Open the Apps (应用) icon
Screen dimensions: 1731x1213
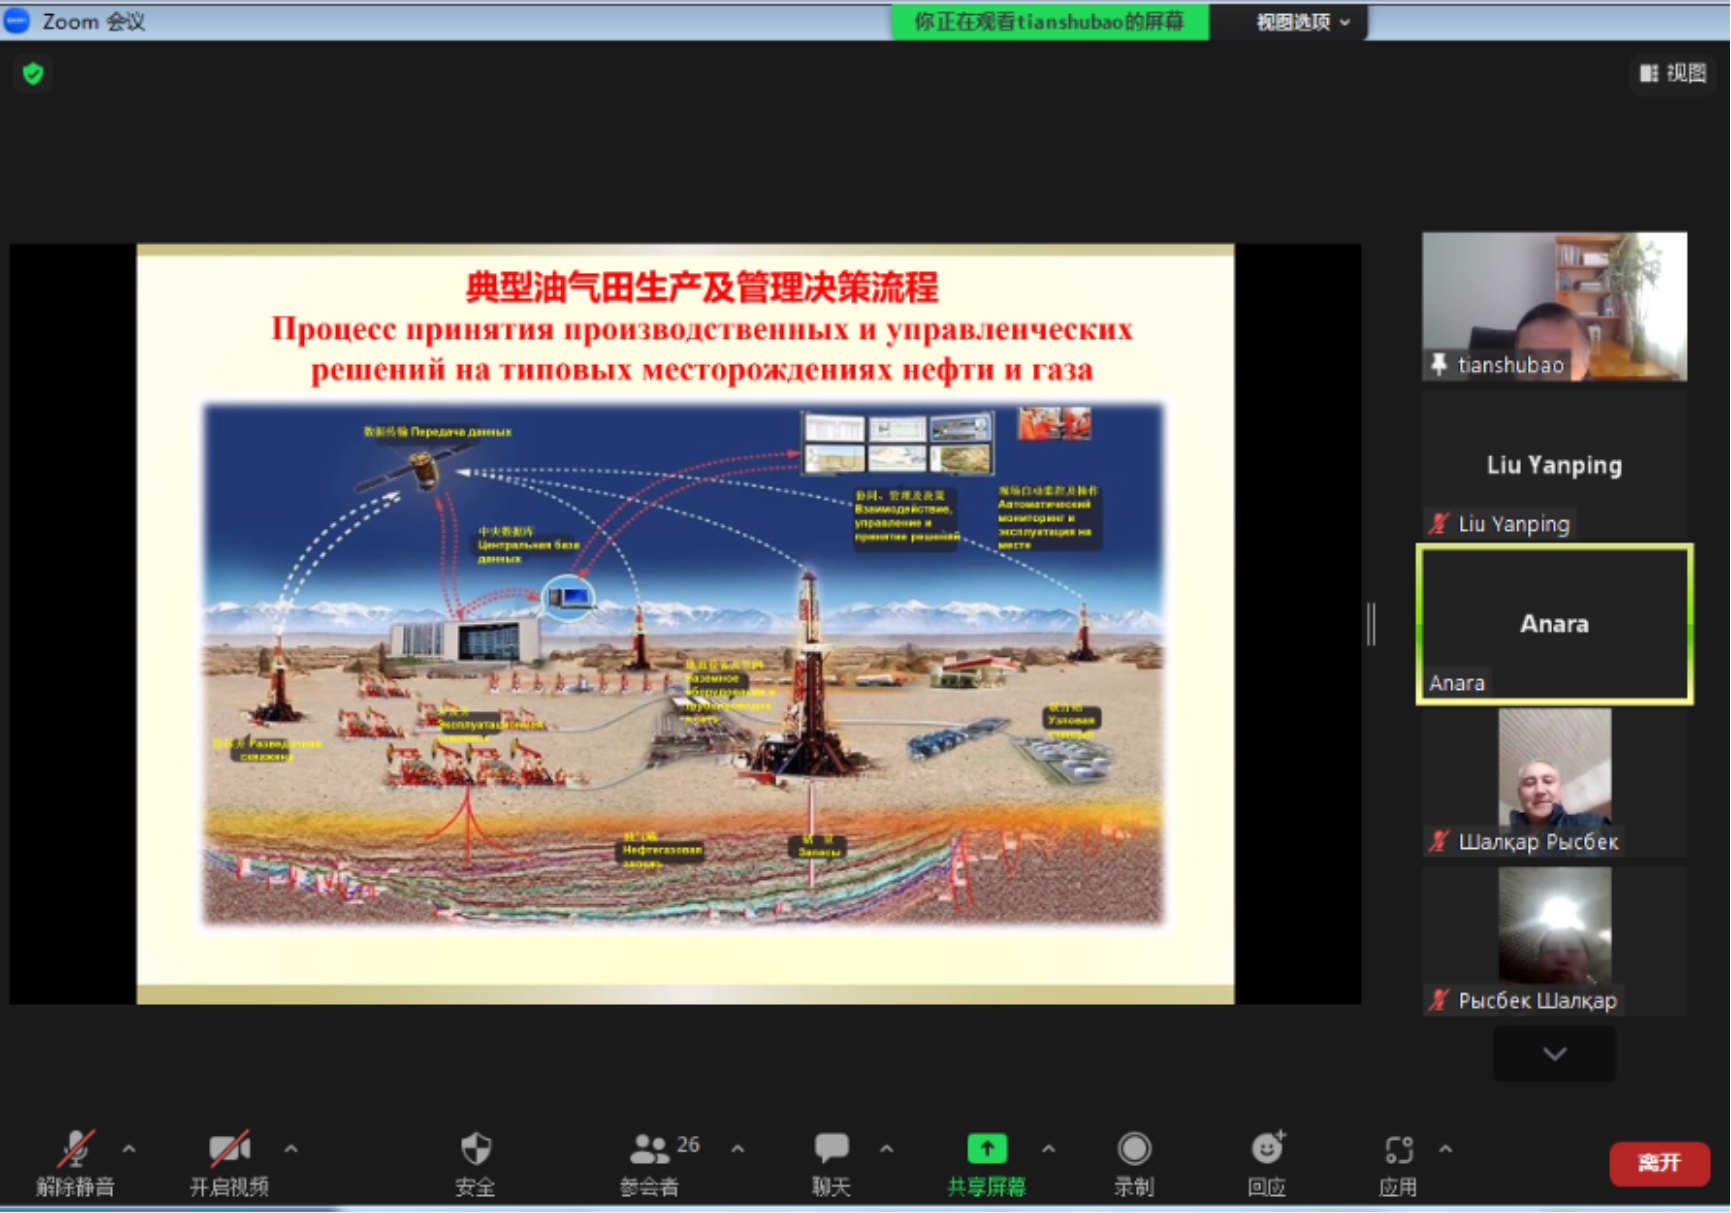[1398, 1150]
